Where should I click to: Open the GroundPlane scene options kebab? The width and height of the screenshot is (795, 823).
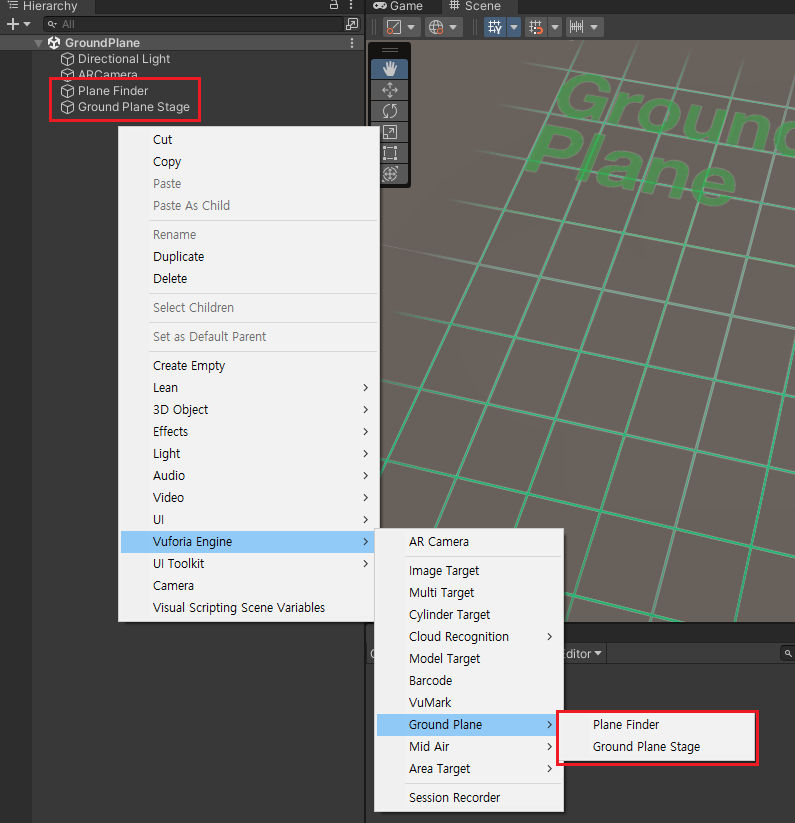click(x=352, y=43)
